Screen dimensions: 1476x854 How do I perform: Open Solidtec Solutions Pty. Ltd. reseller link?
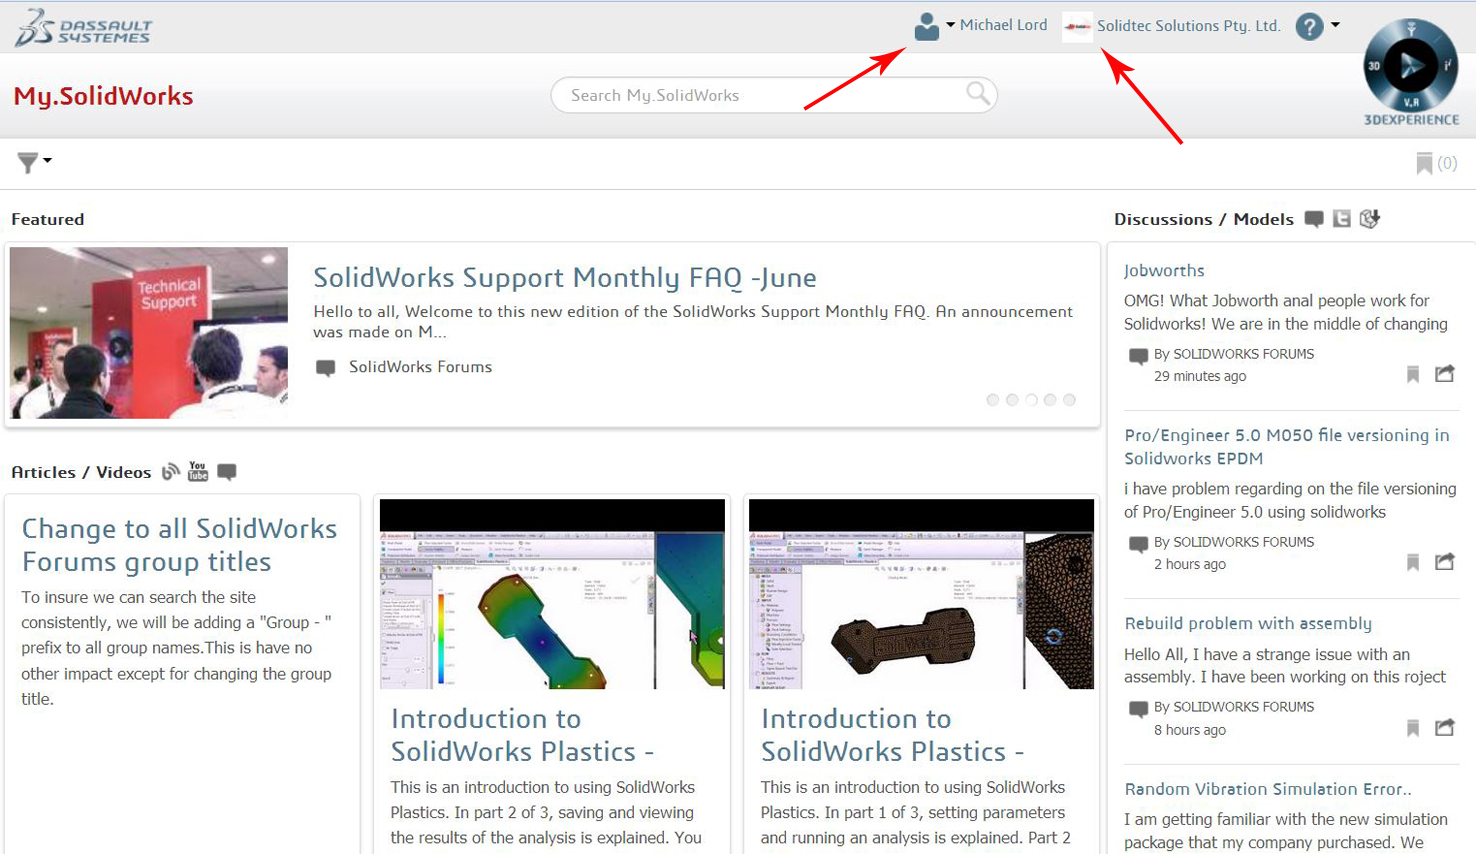coord(1187,26)
